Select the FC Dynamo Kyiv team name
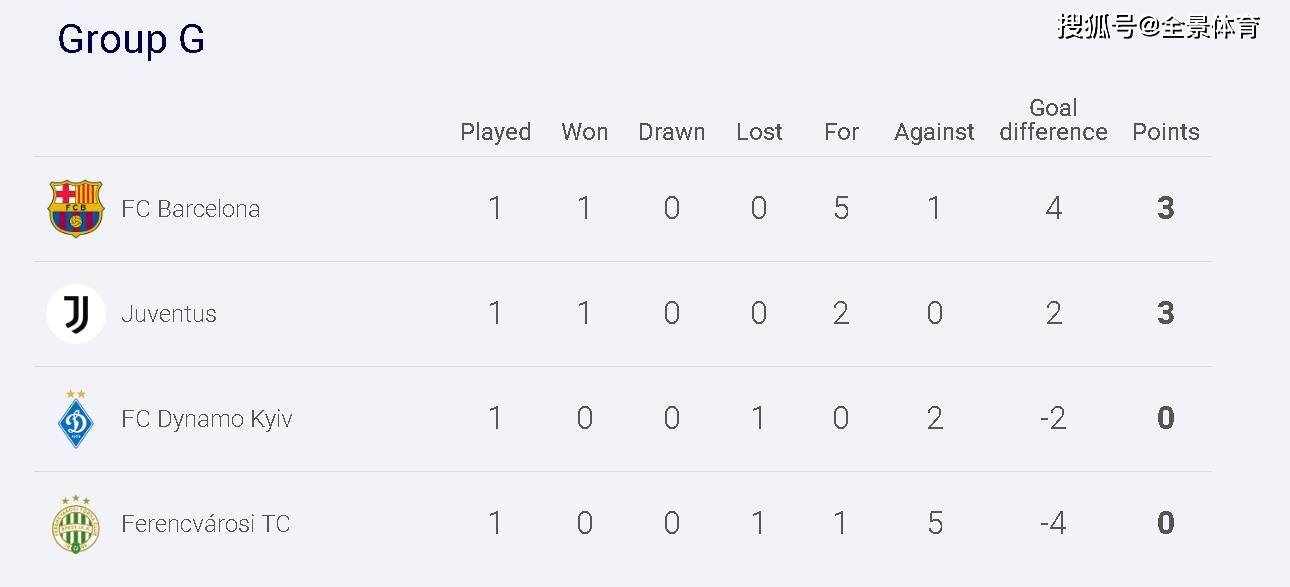Screen dimensions: 1290x587 click(207, 419)
